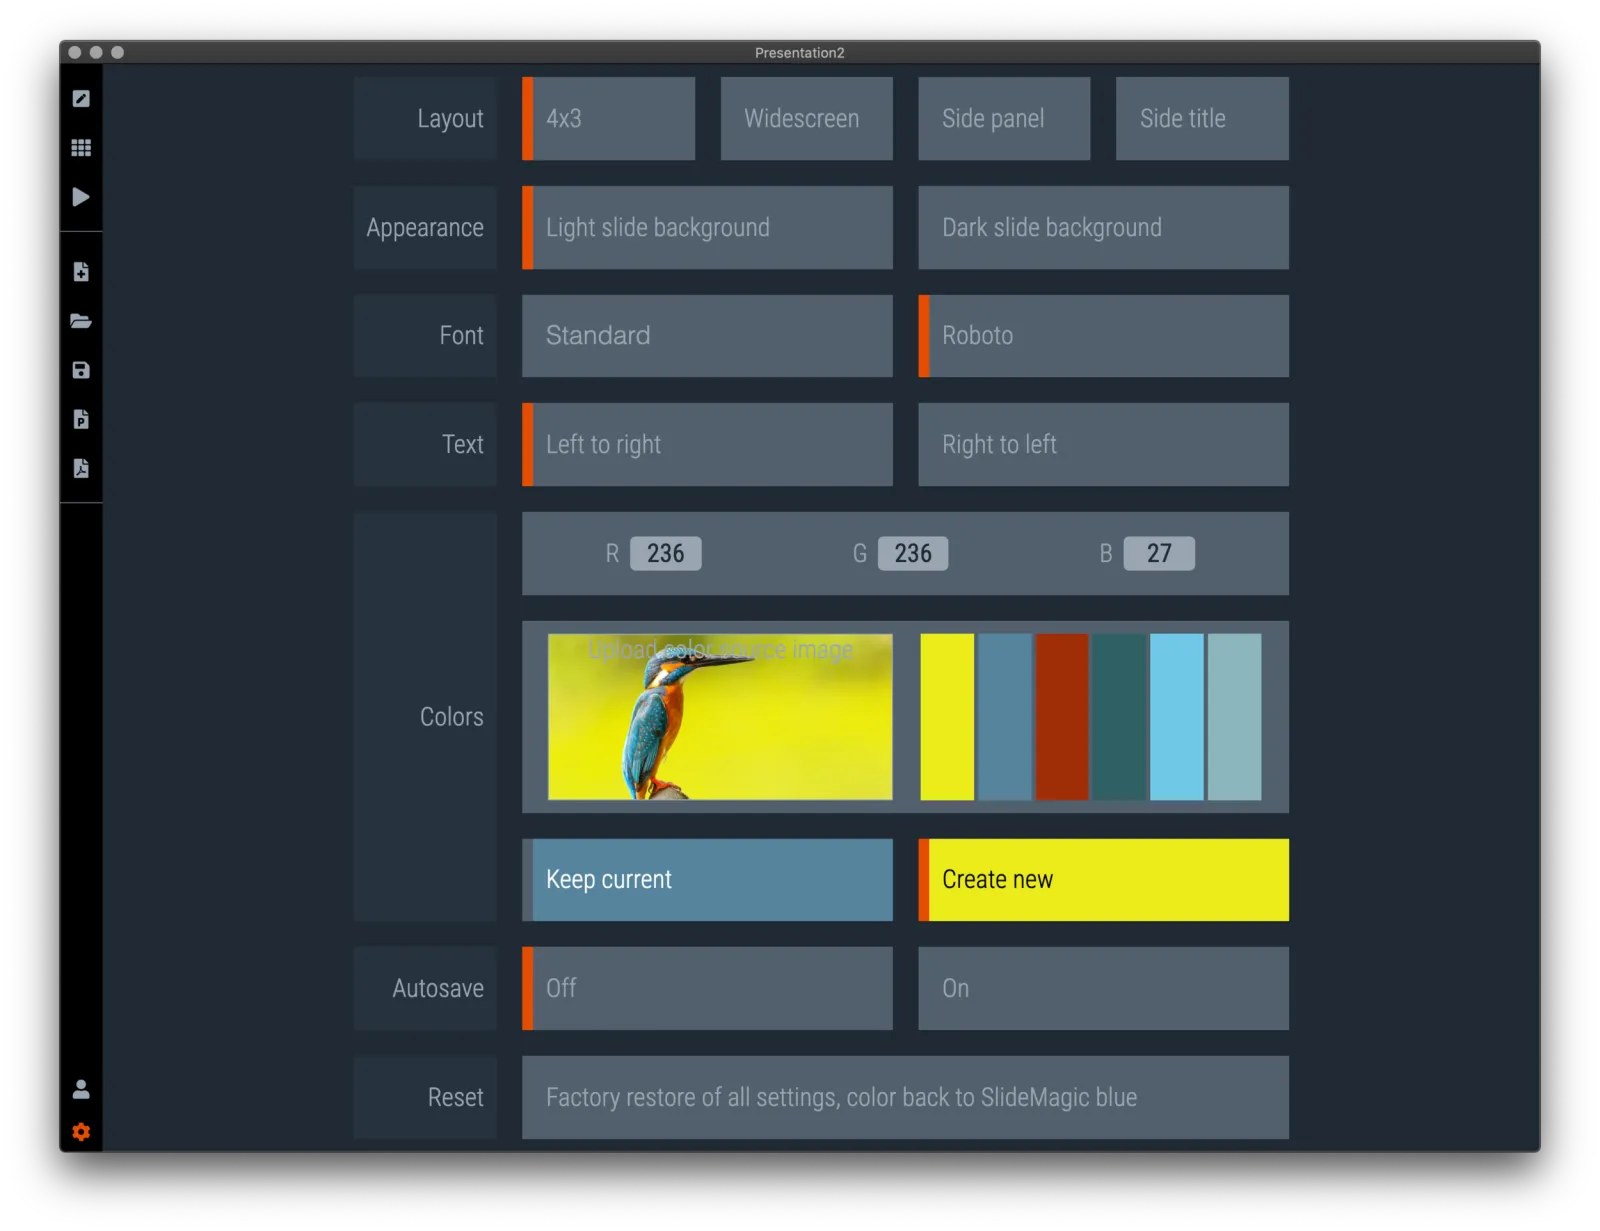The height and width of the screenshot is (1231, 1600).
Task: Export to PowerPoint file icon
Action: [81, 419]
